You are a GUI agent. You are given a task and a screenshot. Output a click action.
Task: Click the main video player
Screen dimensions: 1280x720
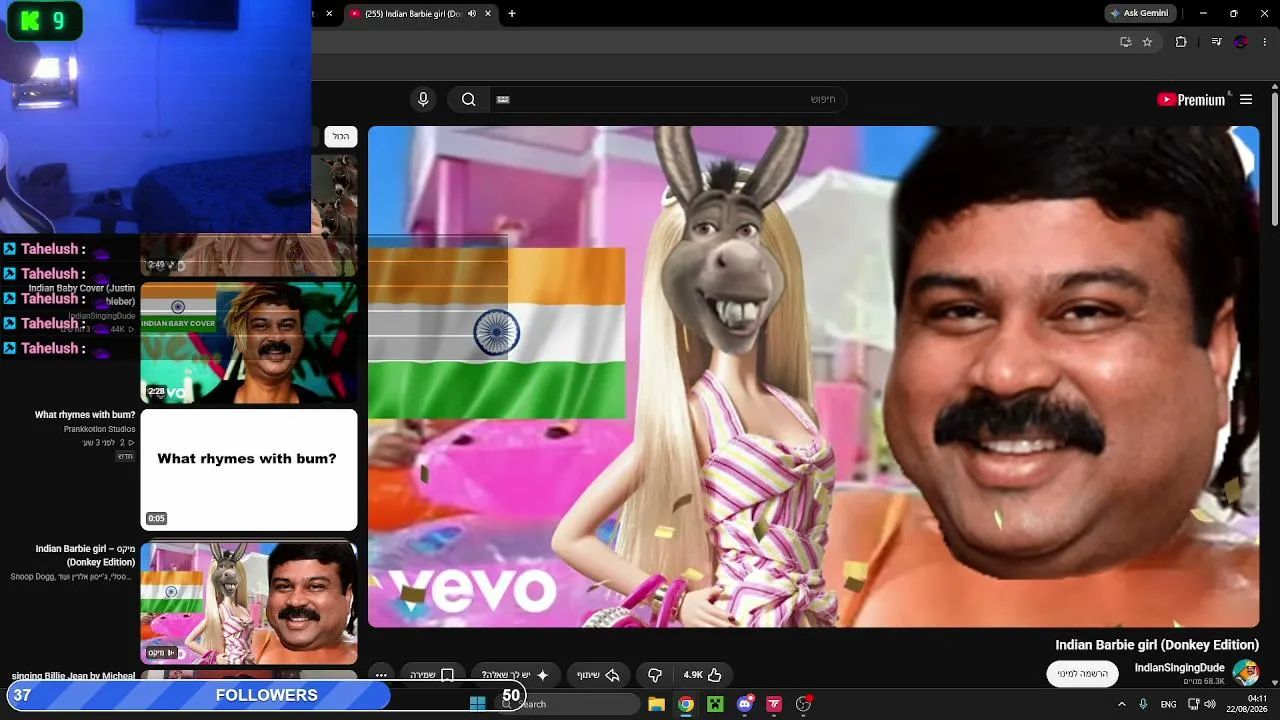[813, 377]
